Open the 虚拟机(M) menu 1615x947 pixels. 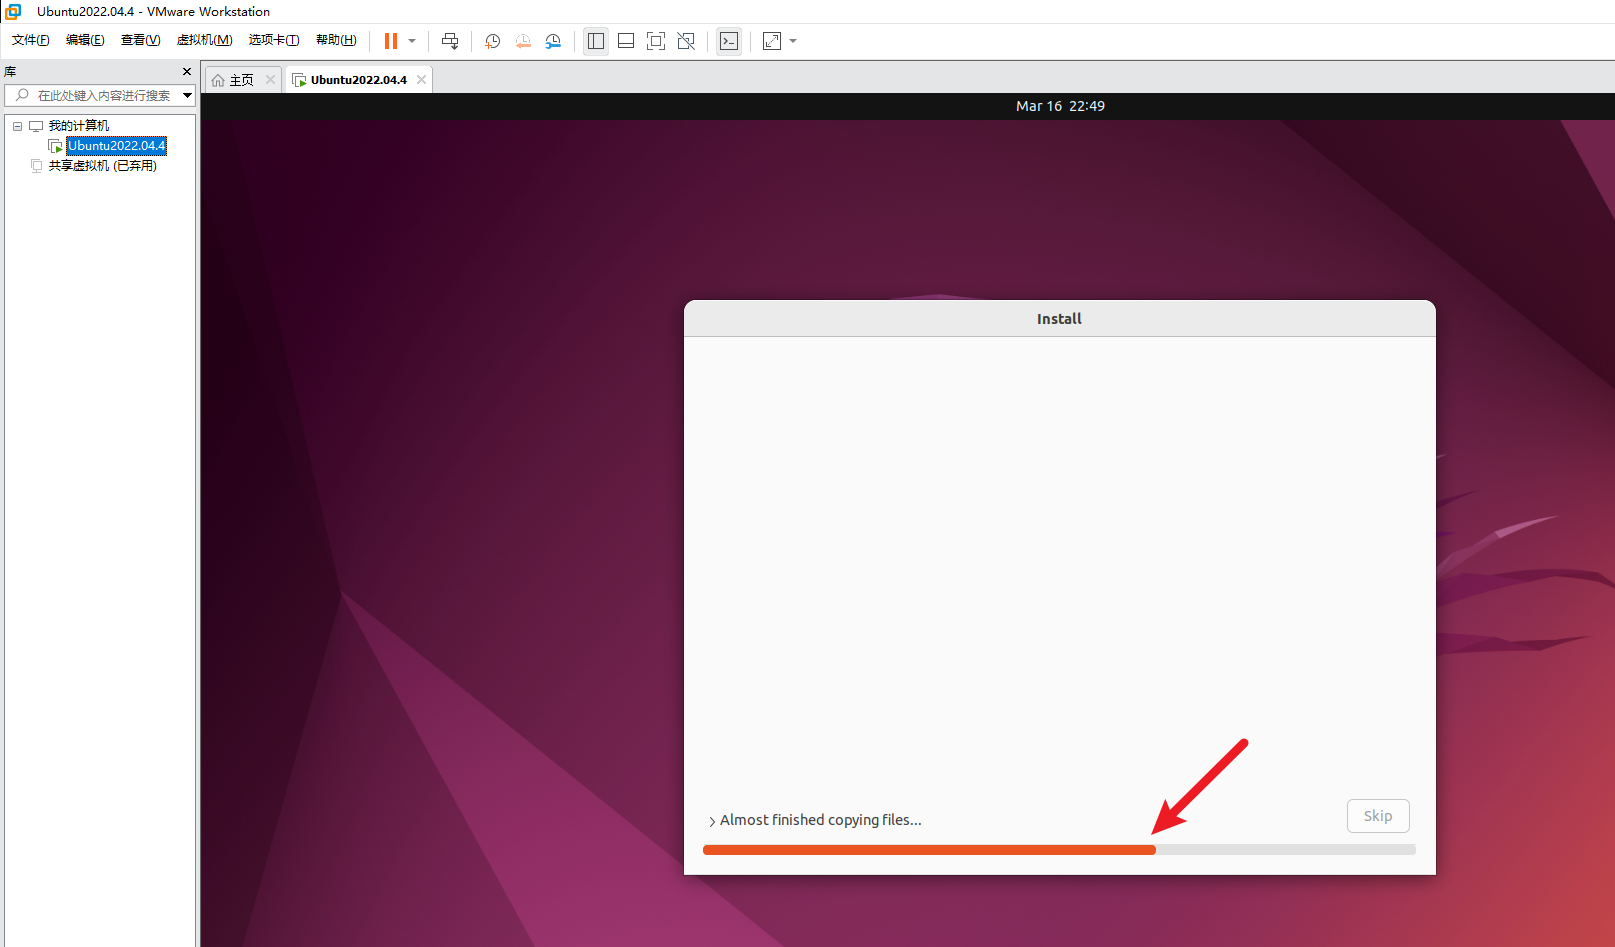(205, 40)
